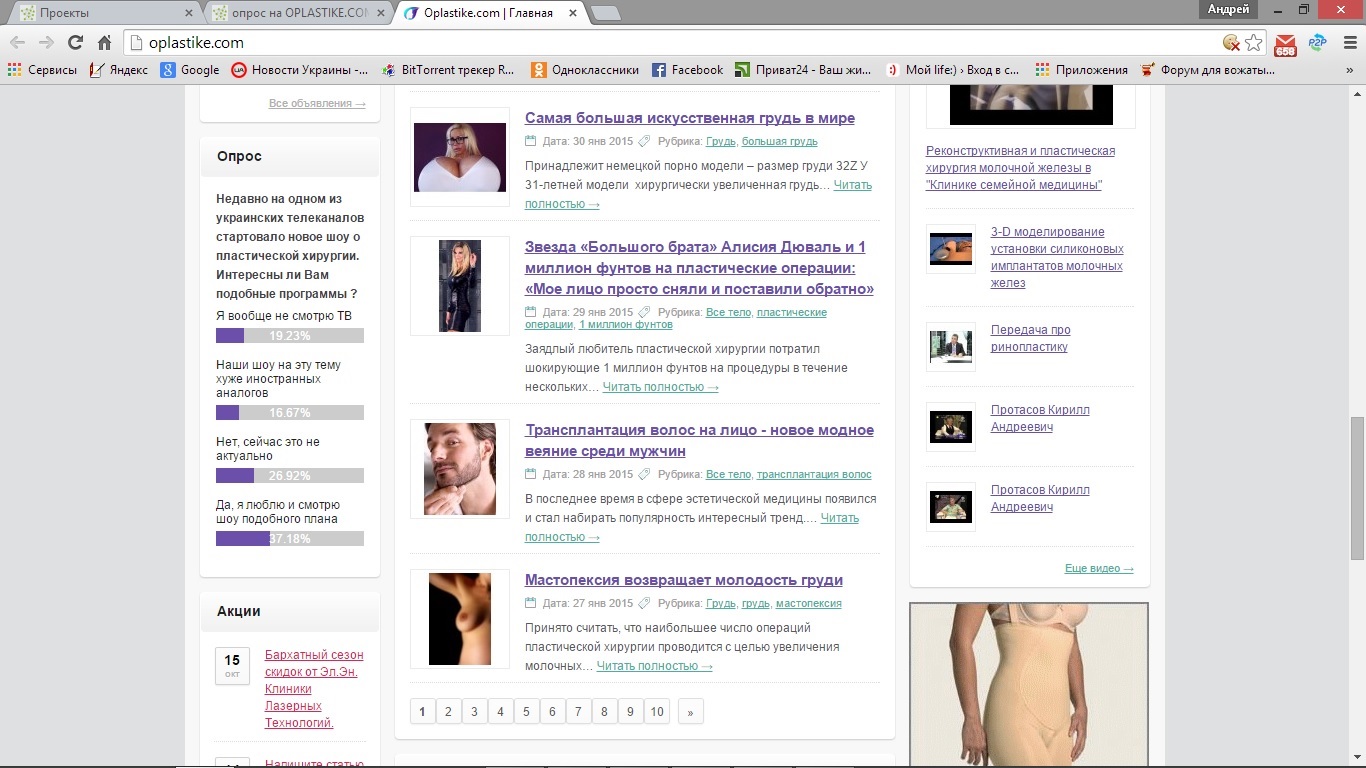Click the page vertical scrollbar thumb
The image size is (1366, 768).
[x=1357, y=488]
